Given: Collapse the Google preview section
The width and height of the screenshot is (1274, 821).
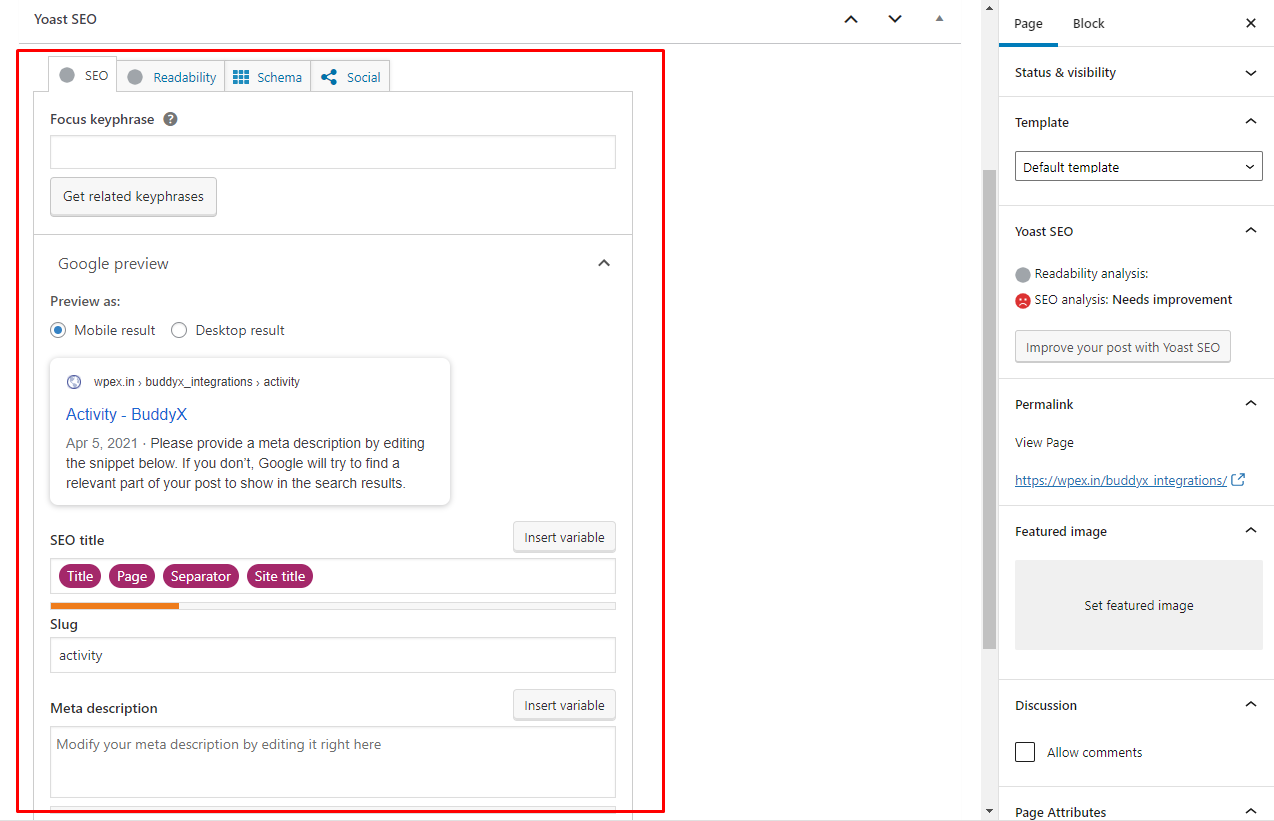Looking at the screenshot, I should click(x=604, y=263).
